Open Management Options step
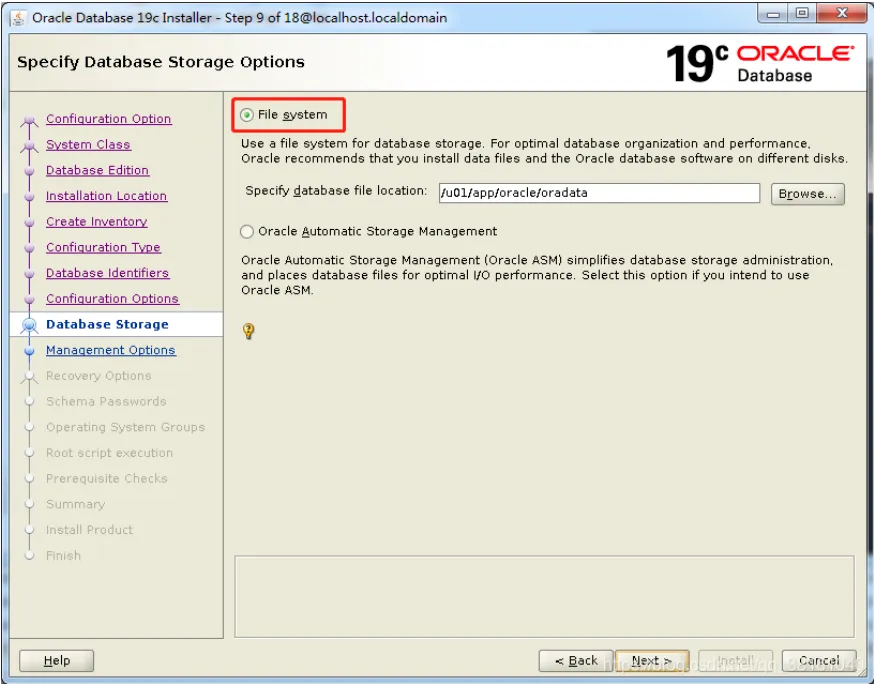874x684 pixels. coord(111,350)
